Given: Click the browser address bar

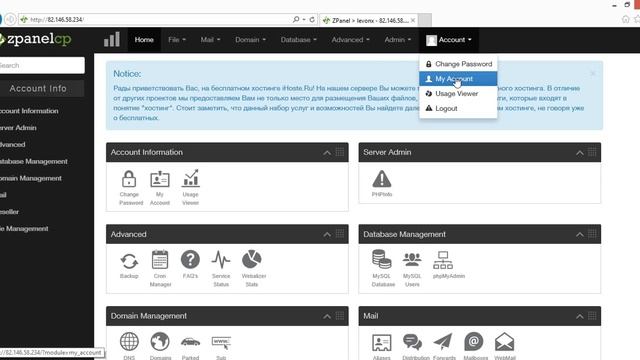Looking at the screenshot, I should [155, 19].
